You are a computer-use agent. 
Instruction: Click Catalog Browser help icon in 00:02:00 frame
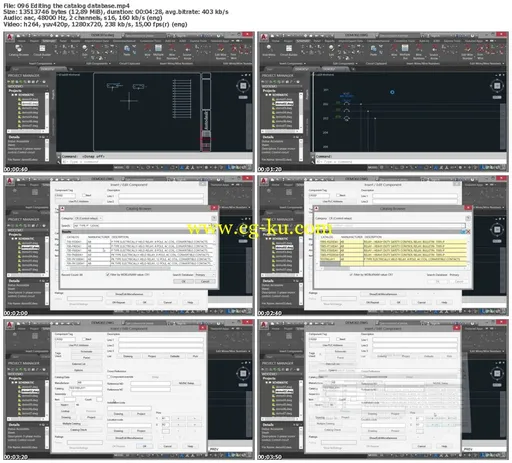pyautogui.click(x=214, y=218)
